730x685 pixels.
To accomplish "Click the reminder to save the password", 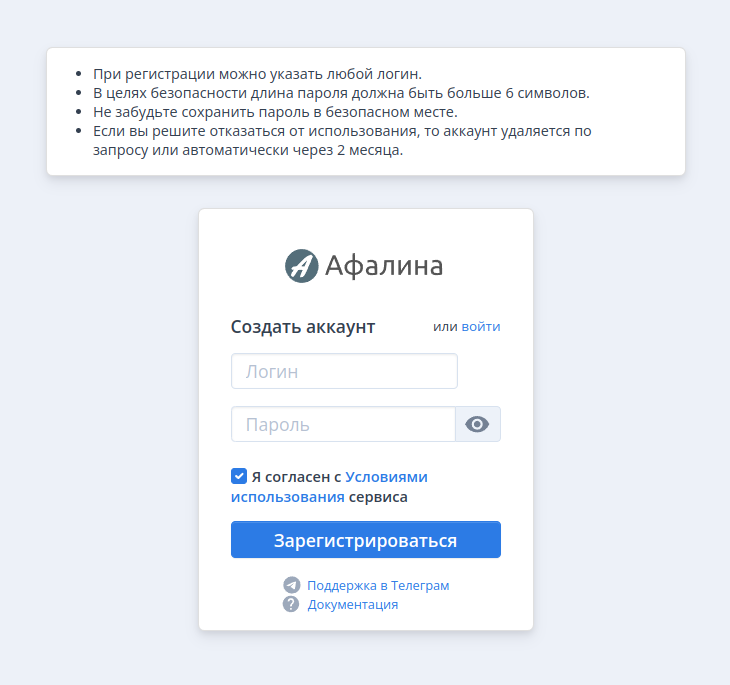I will click(x=275, y=112).
